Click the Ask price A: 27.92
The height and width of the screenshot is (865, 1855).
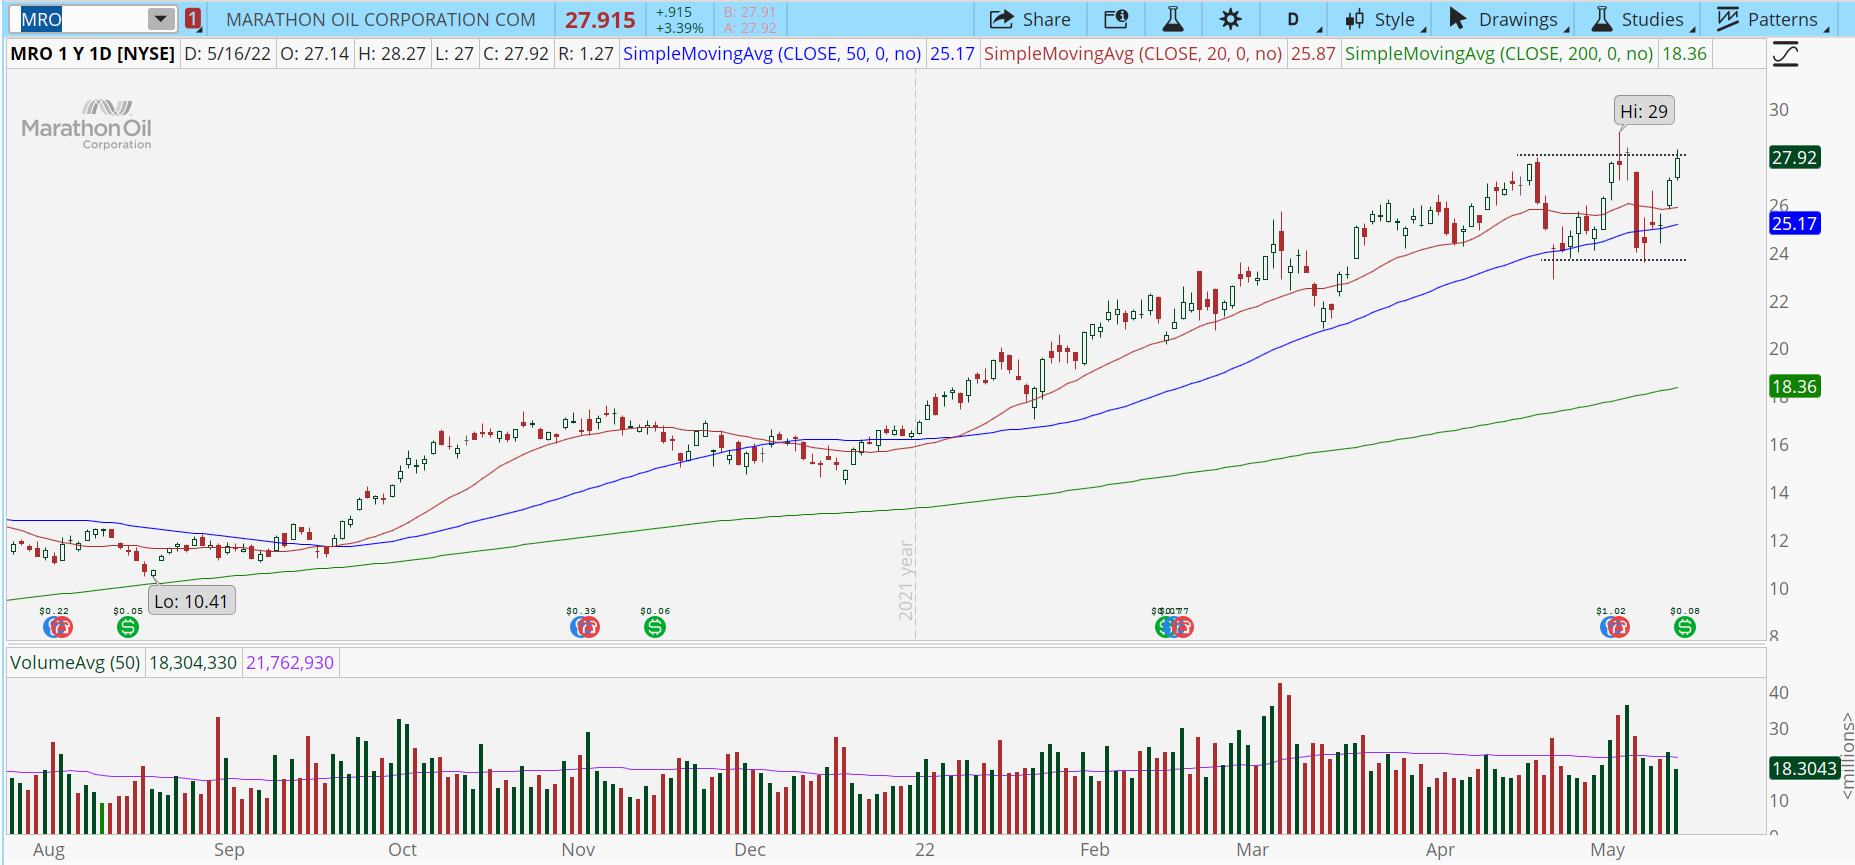click(750, 28)
